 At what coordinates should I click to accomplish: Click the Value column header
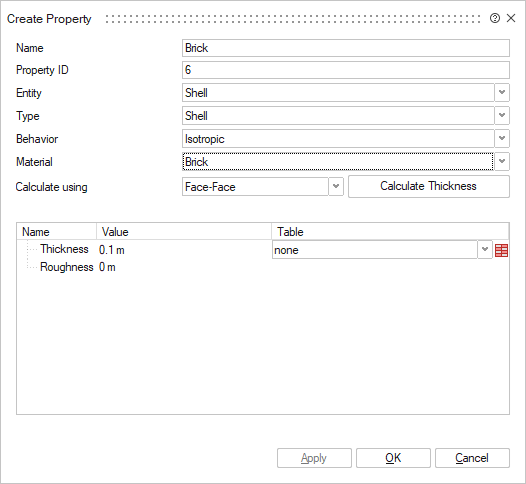click(184, 231)
